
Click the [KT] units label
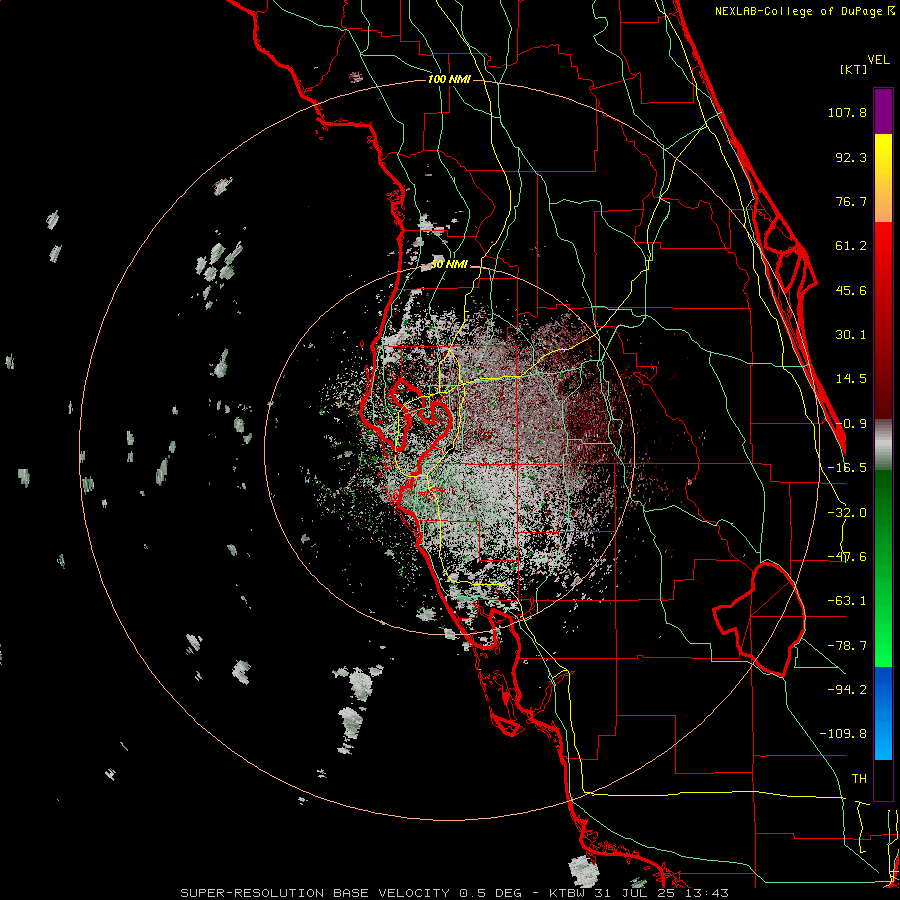pos(853,69)
